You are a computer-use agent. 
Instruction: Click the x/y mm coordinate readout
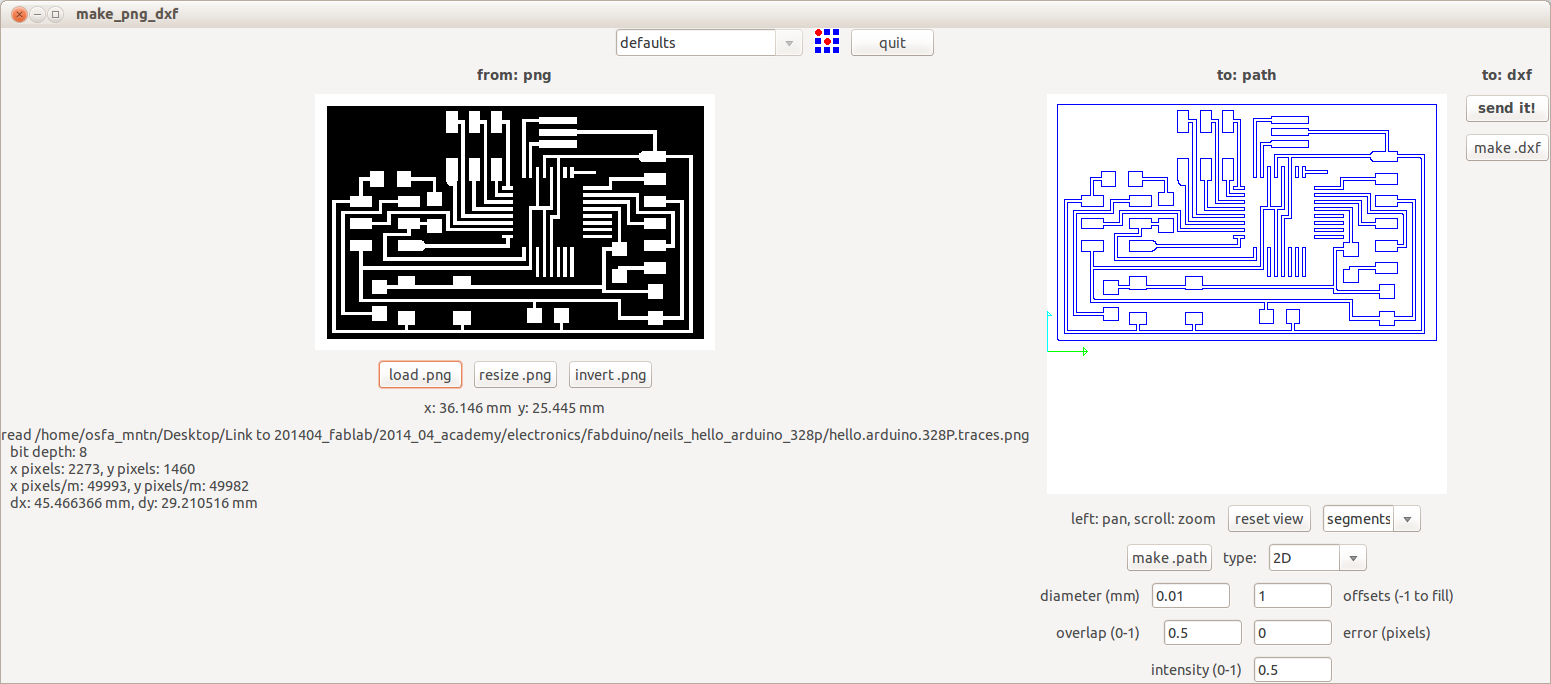pyautogui.click(x=514, y=408)
